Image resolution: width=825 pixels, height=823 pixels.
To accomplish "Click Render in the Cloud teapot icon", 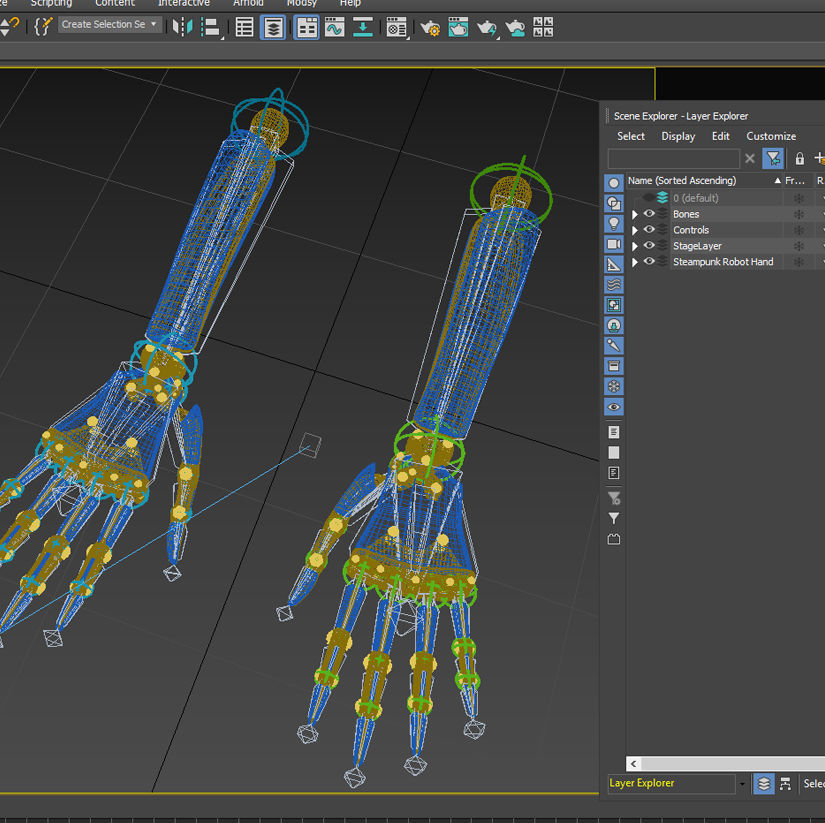I will 515,27.
